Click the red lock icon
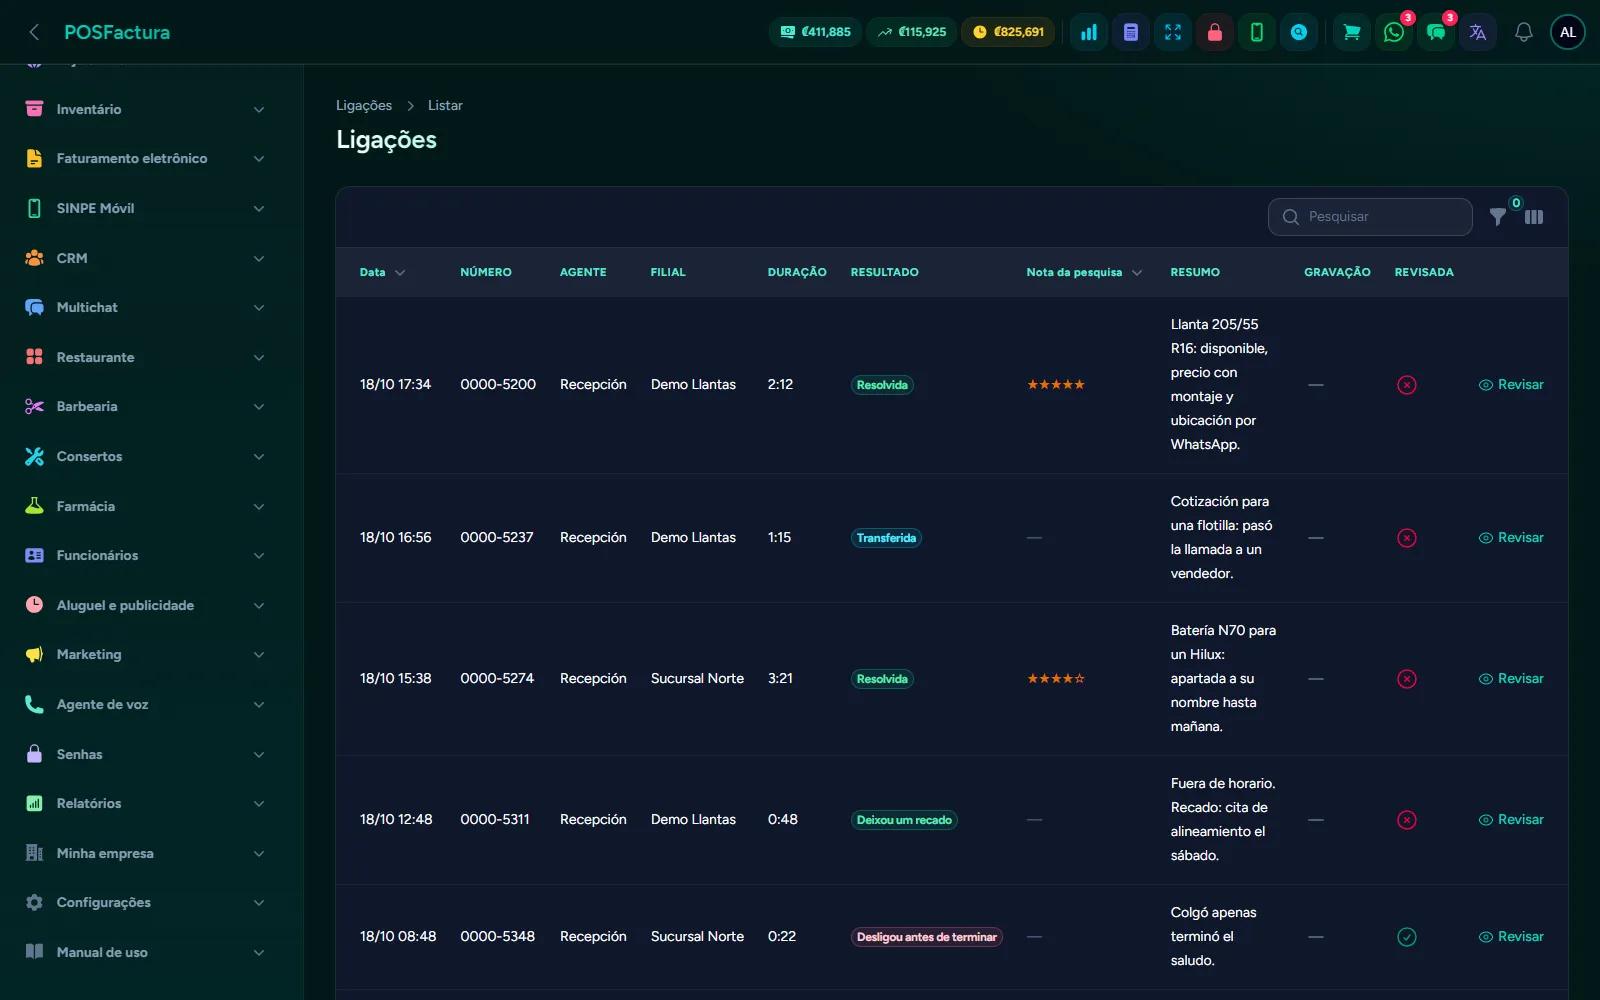Image resolution: width=1600 pixels, height=1000 pixels. click(x=1215, y=32)
